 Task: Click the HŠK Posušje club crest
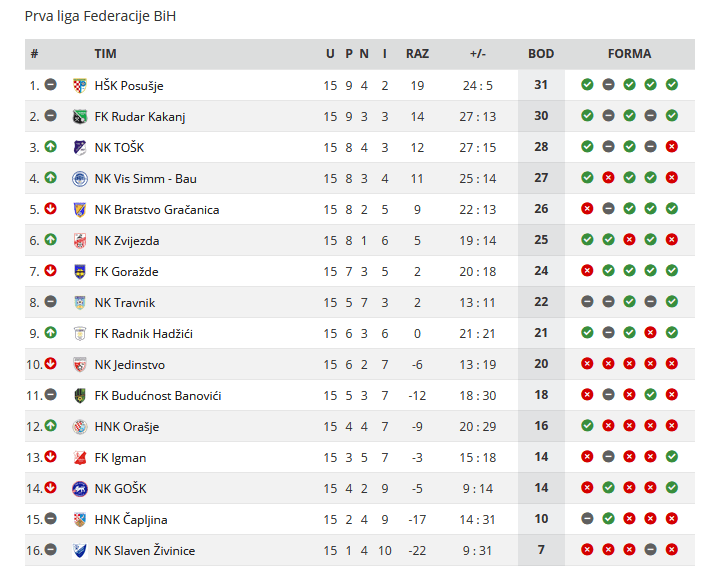coord(80,85)
